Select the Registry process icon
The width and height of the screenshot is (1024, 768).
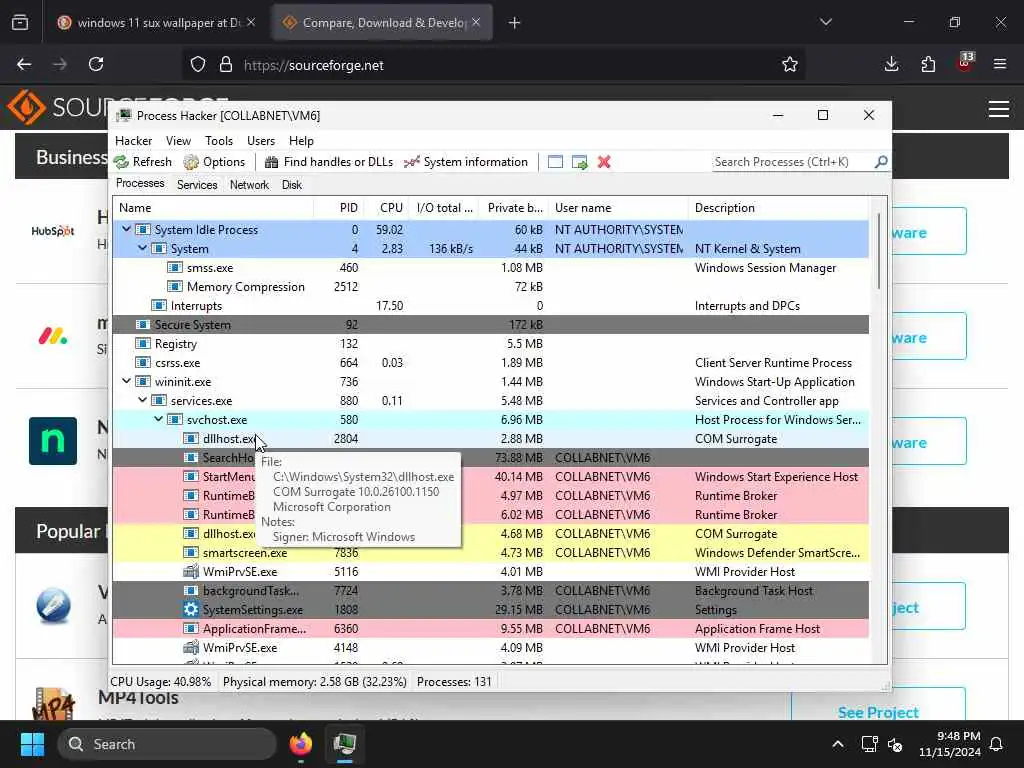point(142,343)
